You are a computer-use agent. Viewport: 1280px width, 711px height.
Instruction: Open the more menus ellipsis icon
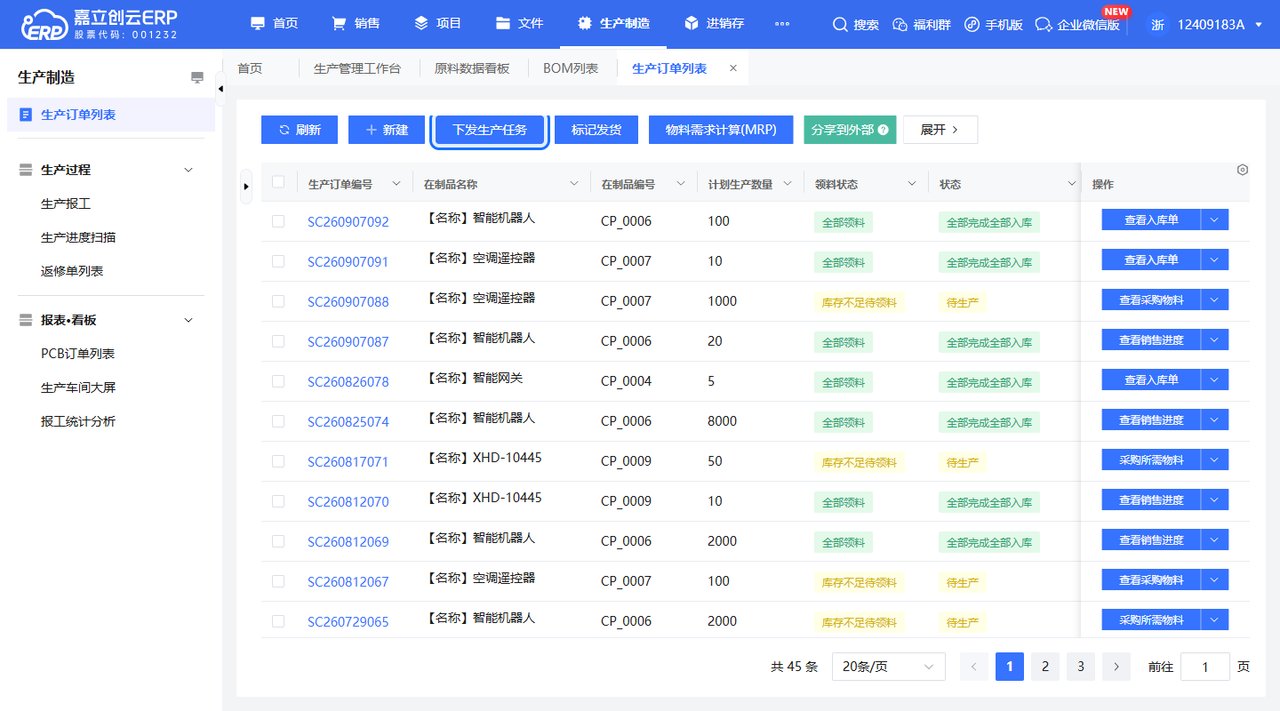click(x=782, y=24)
